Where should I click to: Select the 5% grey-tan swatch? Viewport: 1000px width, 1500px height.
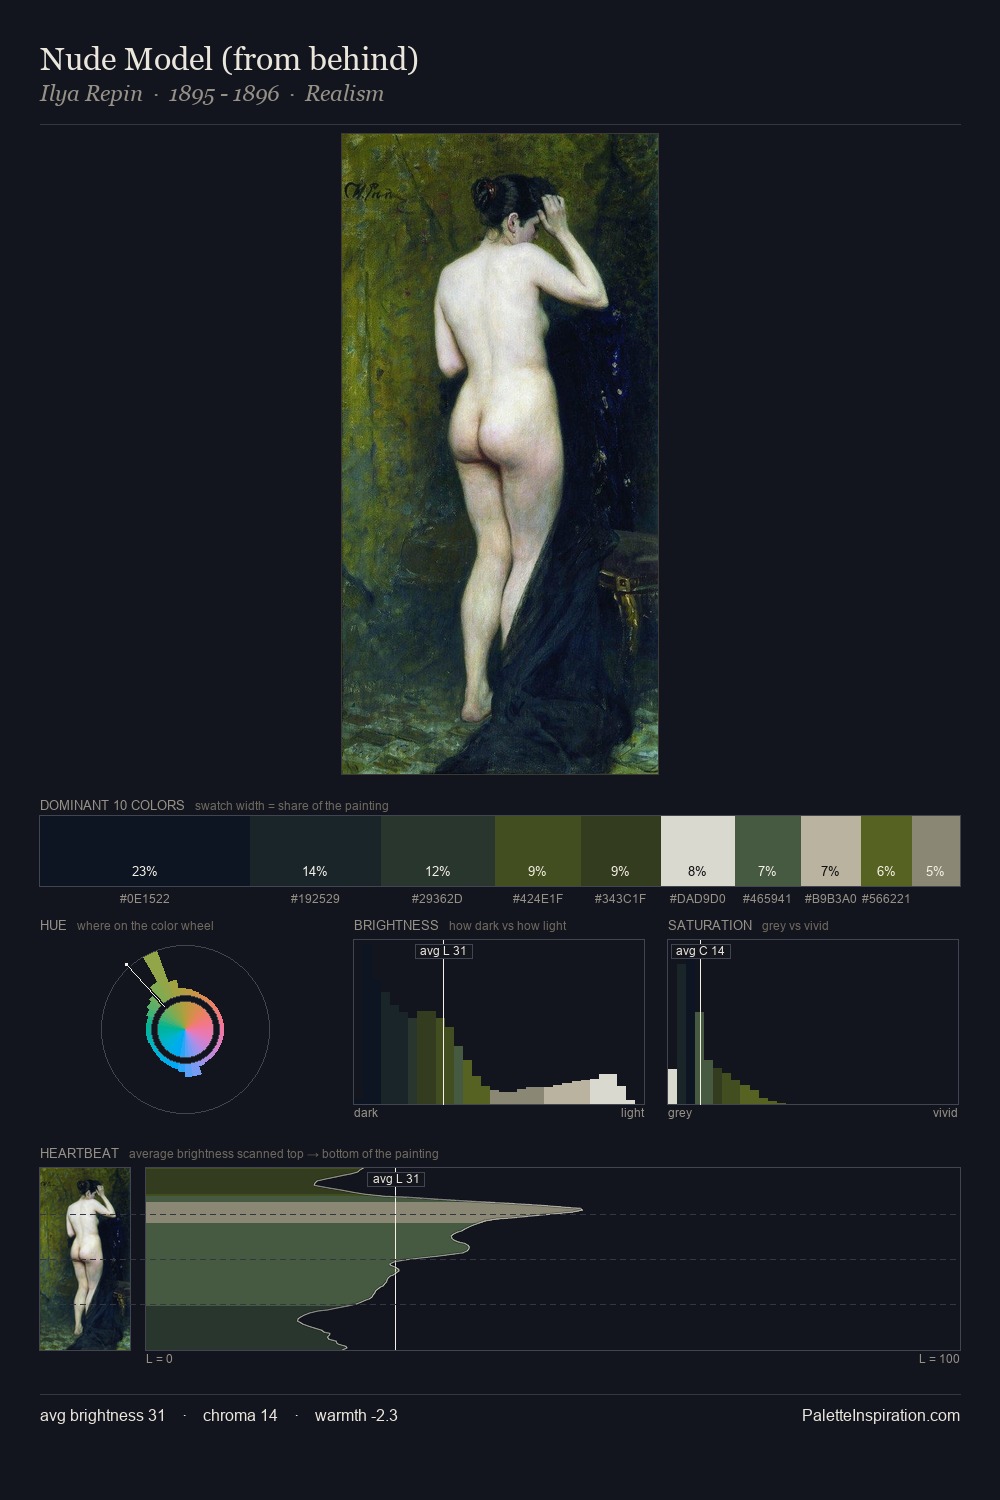pos(936,851)
